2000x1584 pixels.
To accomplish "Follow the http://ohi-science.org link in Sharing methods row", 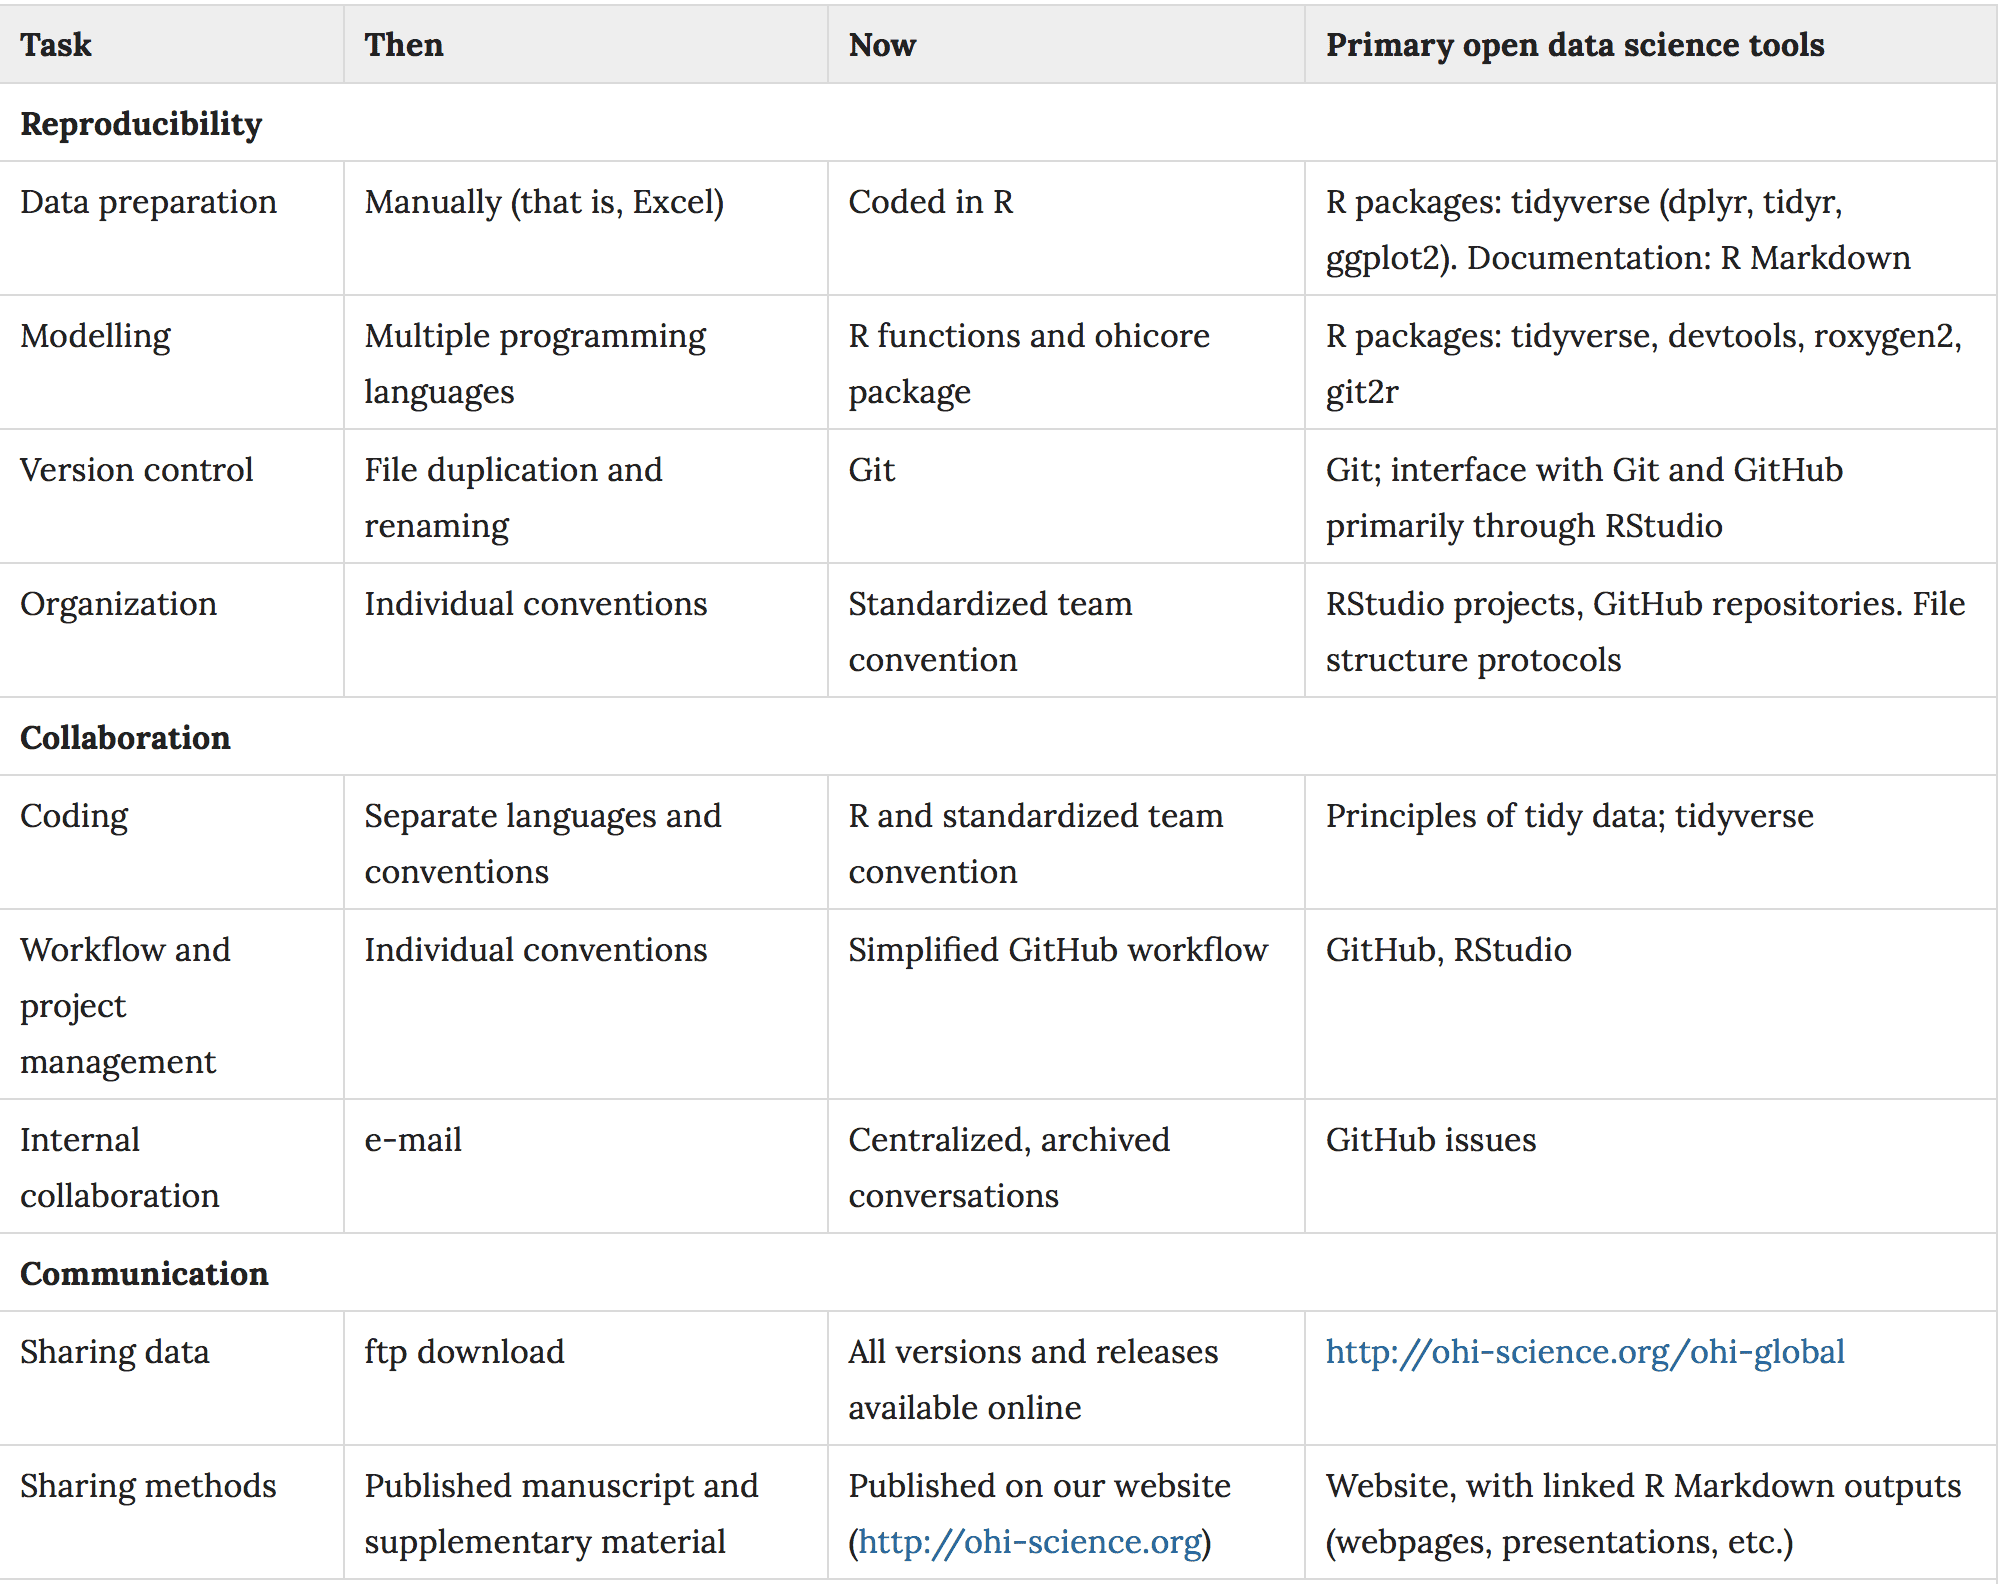I will coord(1030,1542).
